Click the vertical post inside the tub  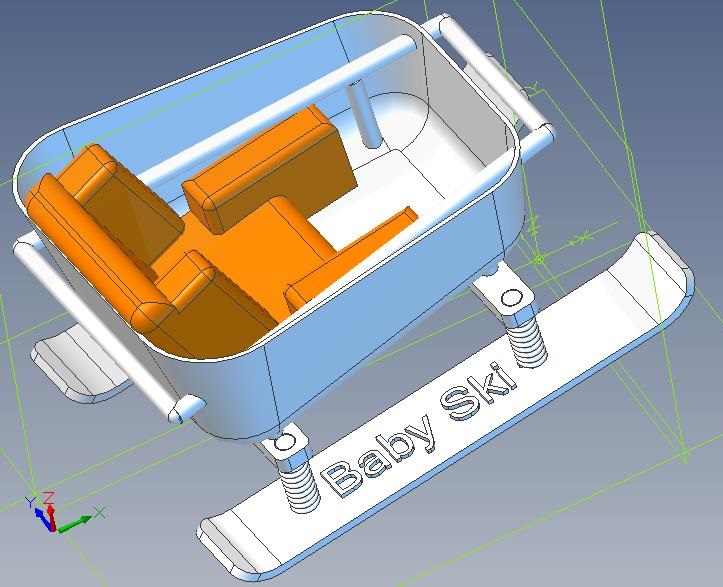(x=364, y=112)
